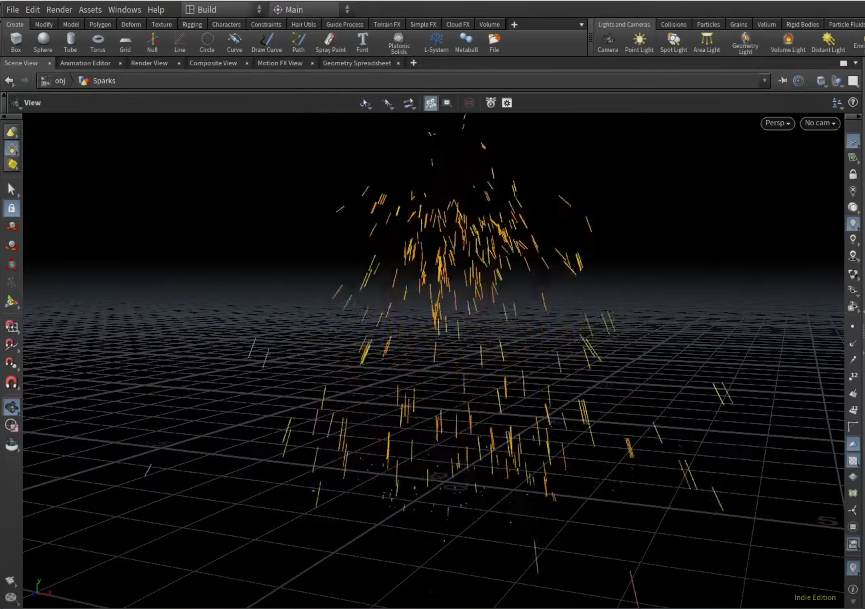This screenshot has width=865, height=609.
Task: Select the Sphere shelf tool
Action: pyautogui.click(x=43, y=42)
